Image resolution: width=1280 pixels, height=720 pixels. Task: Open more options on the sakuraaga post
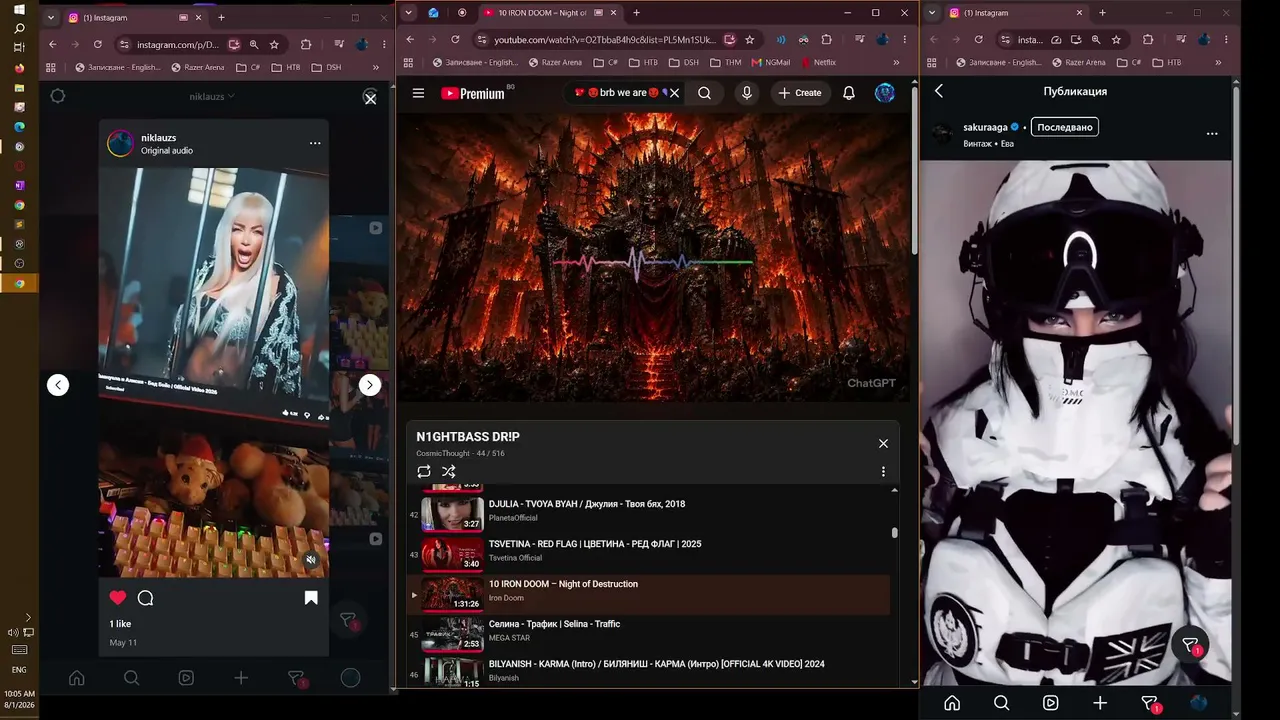[x=1212, y=133]
